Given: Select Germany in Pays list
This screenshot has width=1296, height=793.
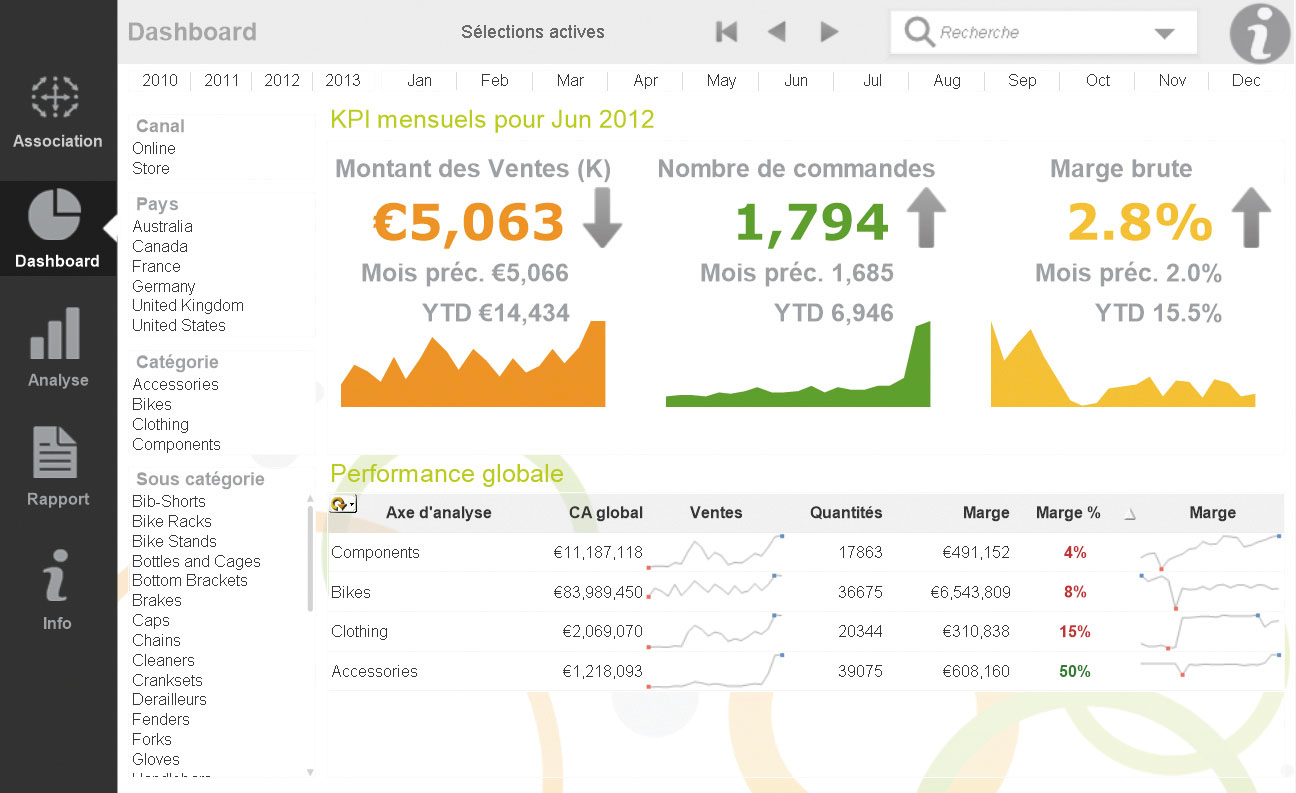Looking at the screenshot, I should coord(164,286).
